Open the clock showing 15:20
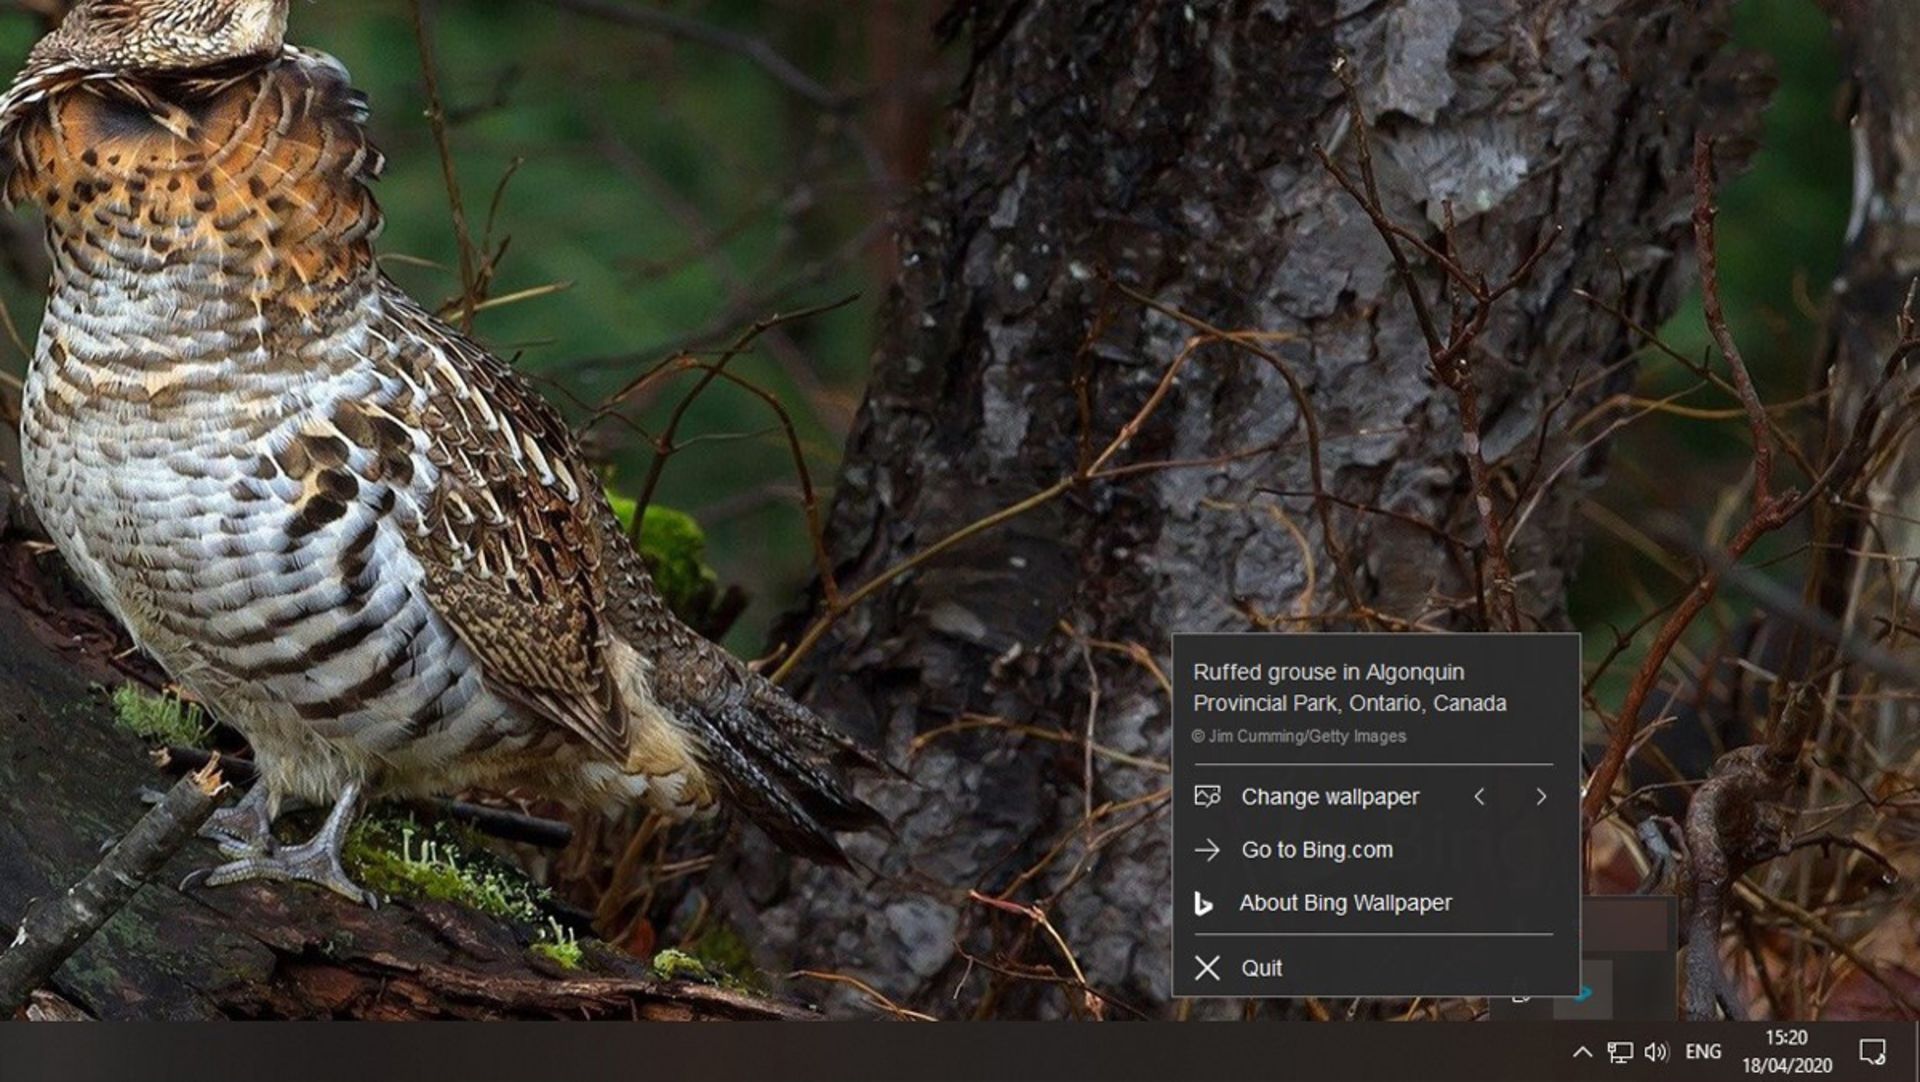This screenshot has height=1082, width=1920. pos(1786,1052)
